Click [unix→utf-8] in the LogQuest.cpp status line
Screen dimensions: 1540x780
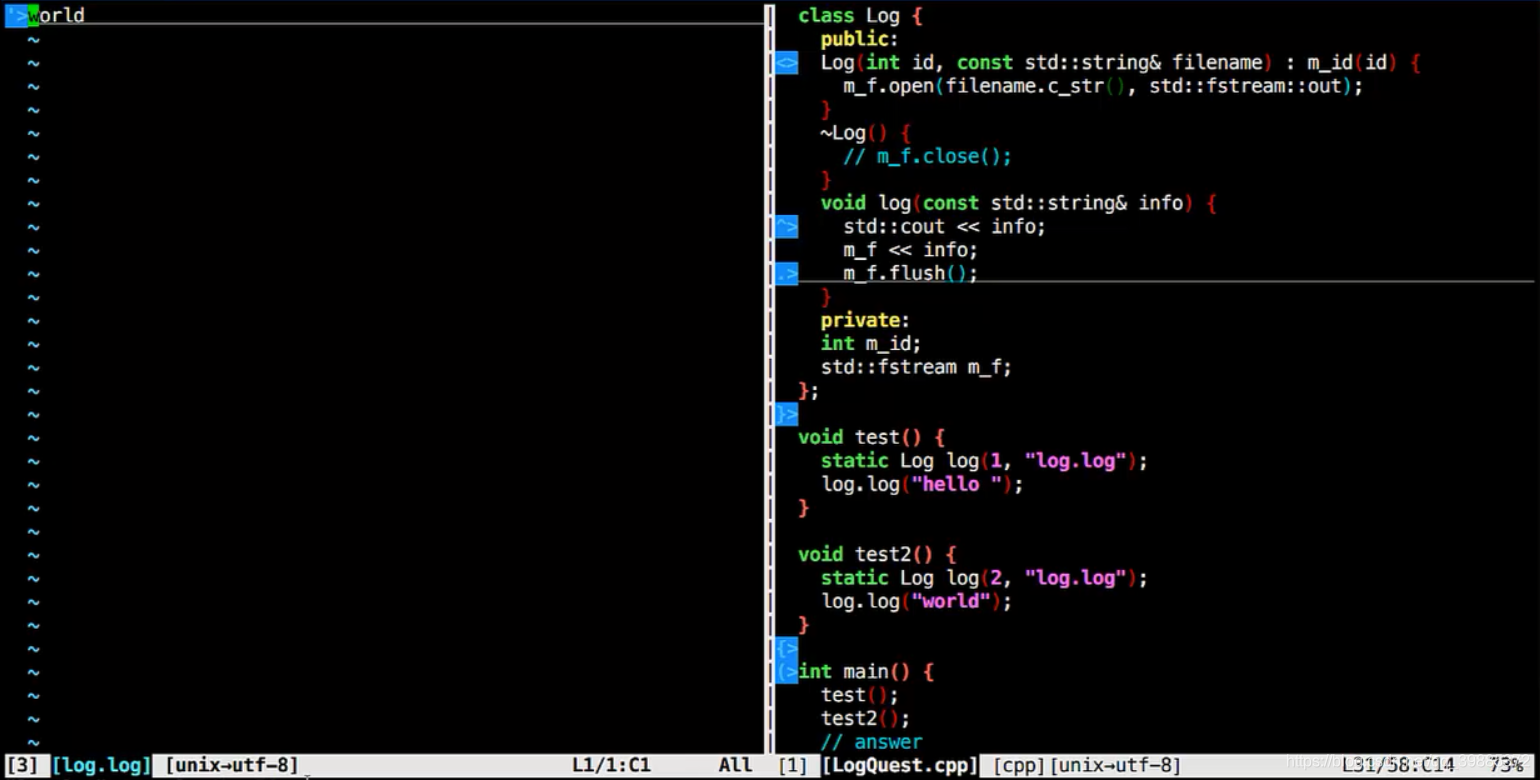[1115, 765]
